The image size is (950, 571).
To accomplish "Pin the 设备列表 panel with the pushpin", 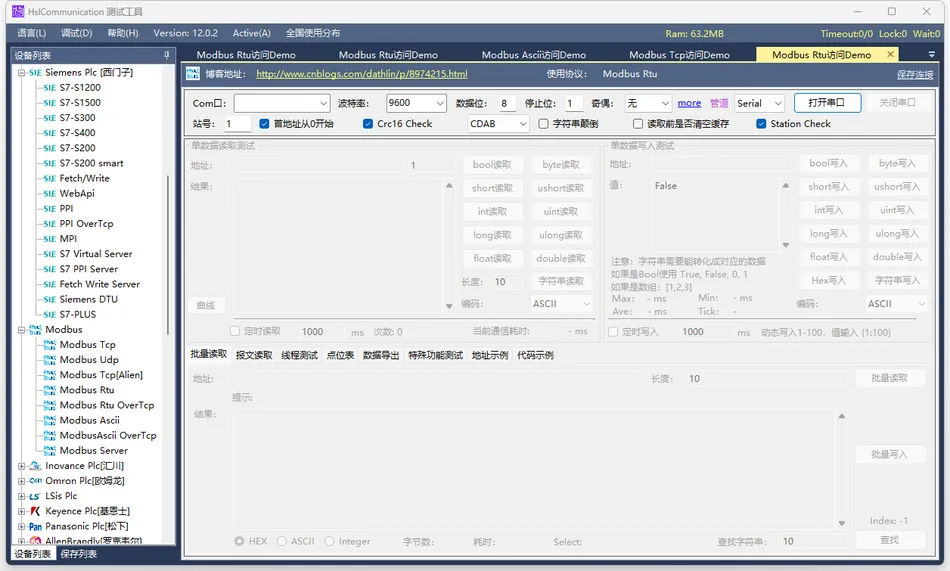I will [167, 55].
